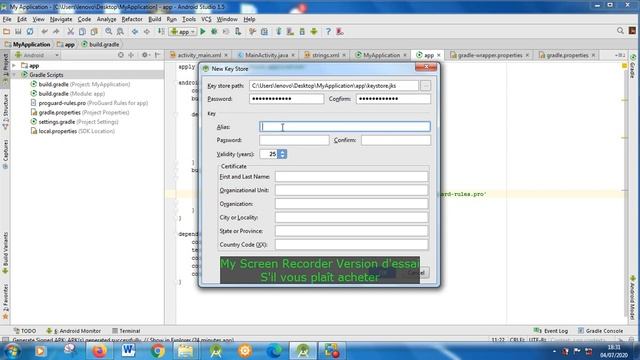Click the Key store path field
Screen dimensions: 640x360
[334, 86]
